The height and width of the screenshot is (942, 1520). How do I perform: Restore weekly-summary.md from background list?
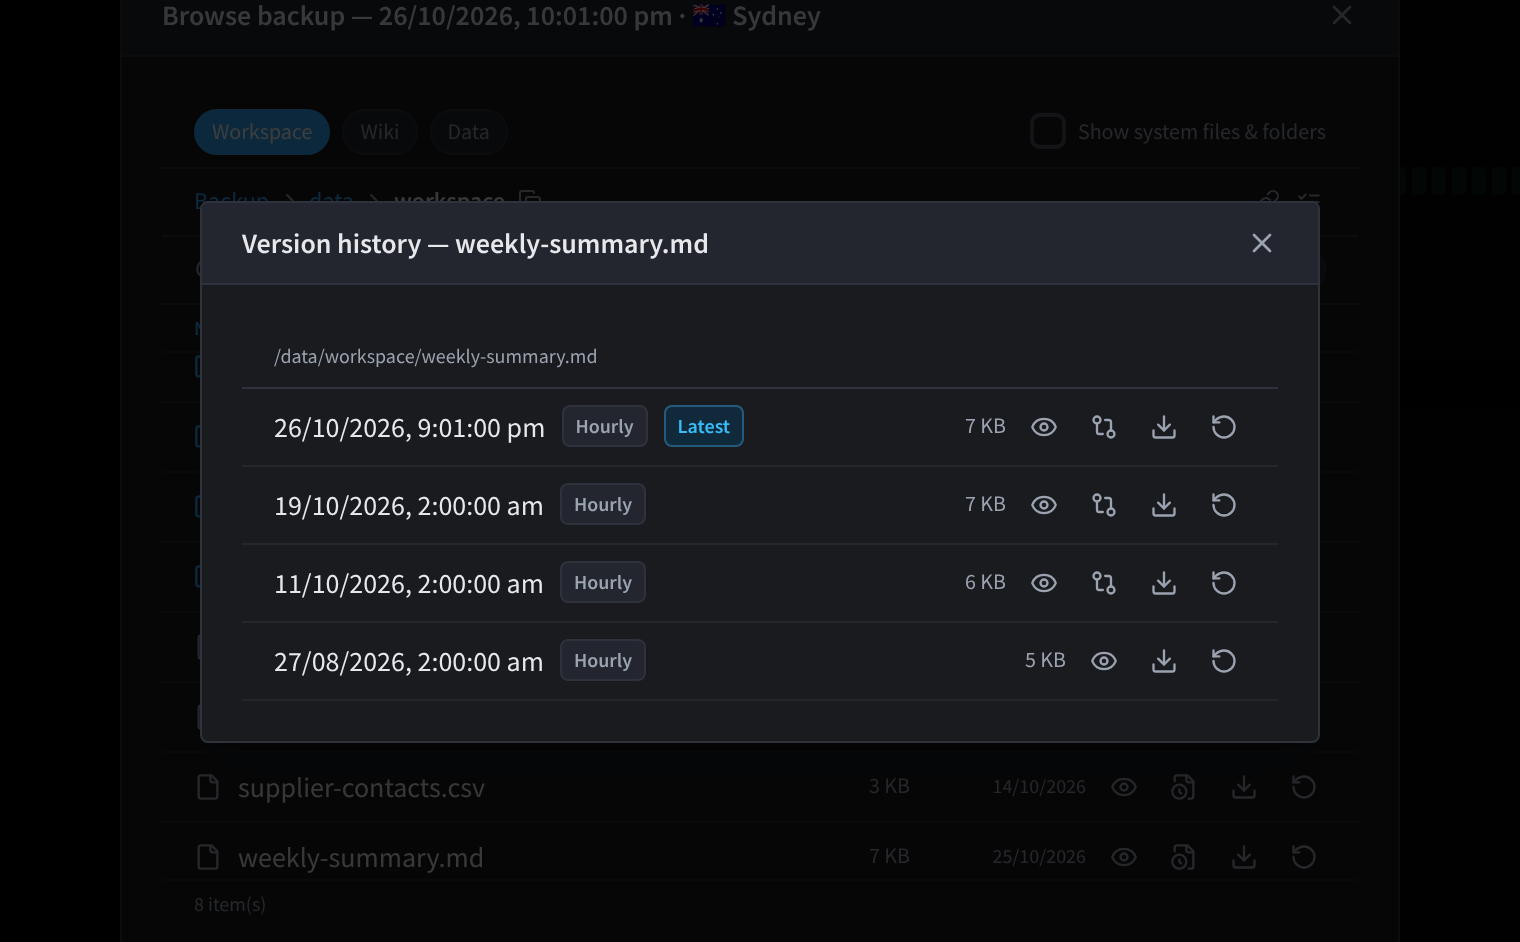coord(1304,857)
